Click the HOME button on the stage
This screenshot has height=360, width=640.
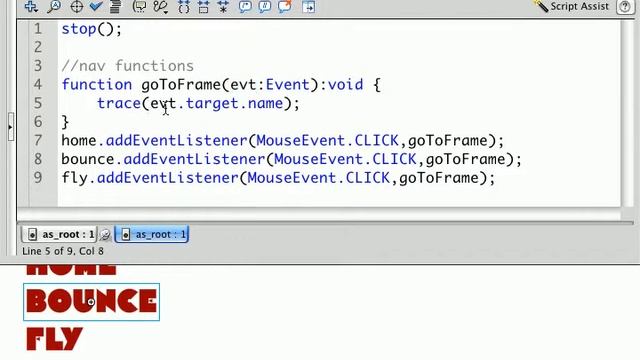71,269
